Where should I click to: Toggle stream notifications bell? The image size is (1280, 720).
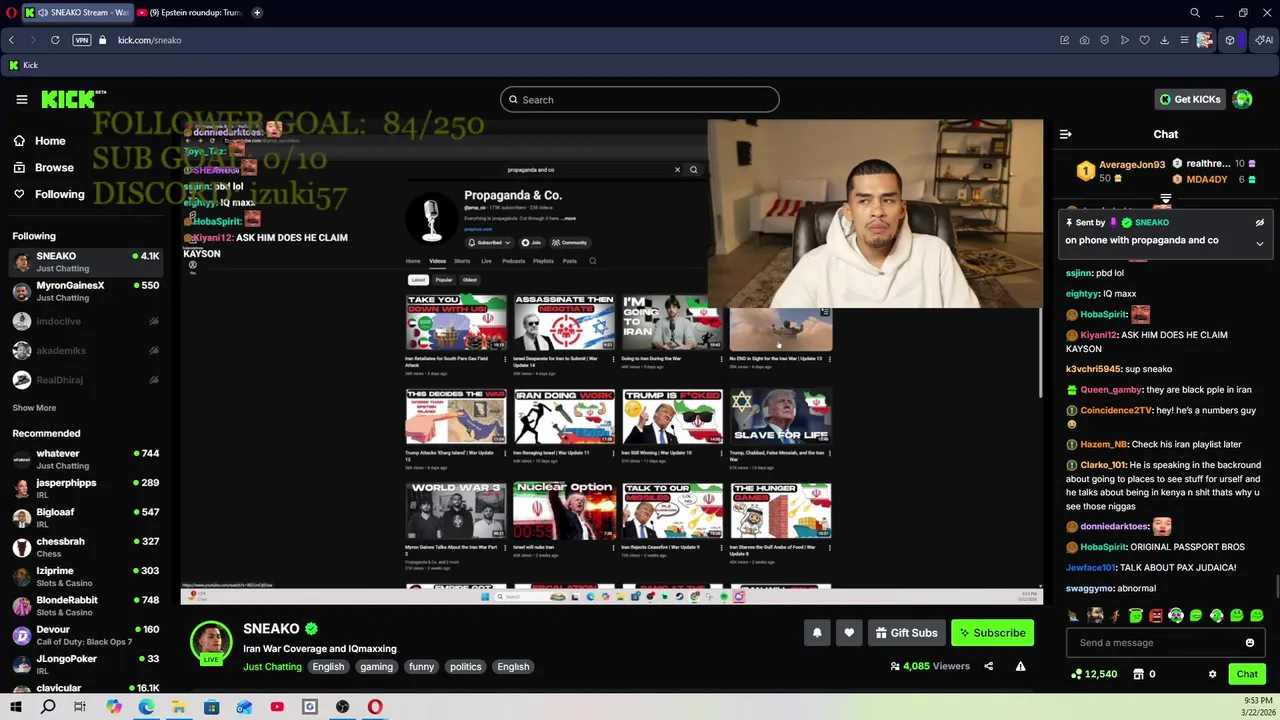817,632
